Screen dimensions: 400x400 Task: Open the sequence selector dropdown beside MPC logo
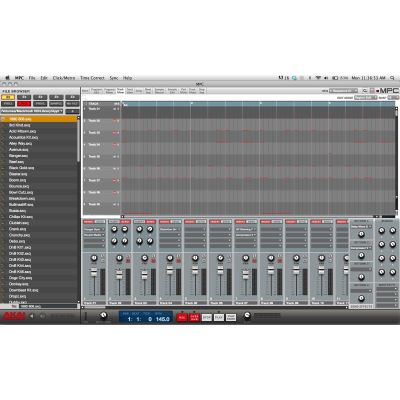click(343, 91)
